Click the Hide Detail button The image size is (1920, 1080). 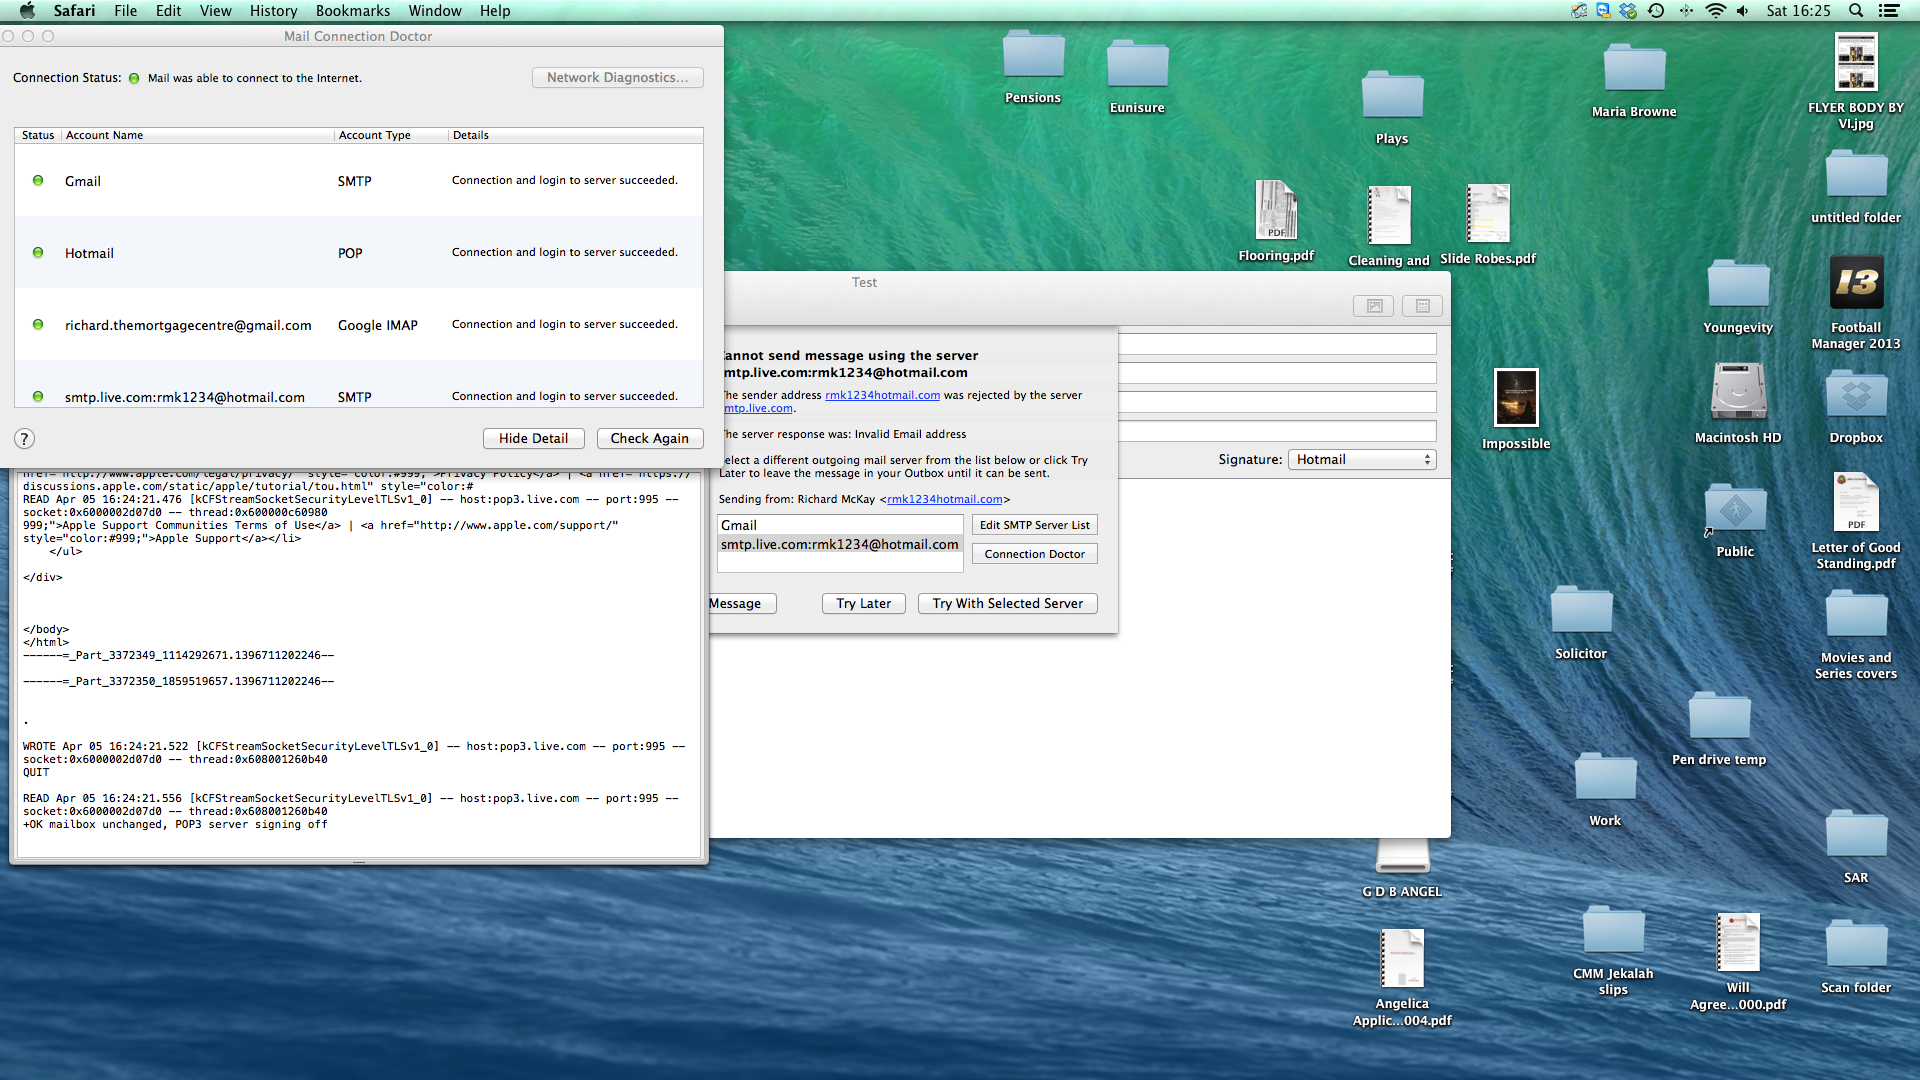[533, 438]
